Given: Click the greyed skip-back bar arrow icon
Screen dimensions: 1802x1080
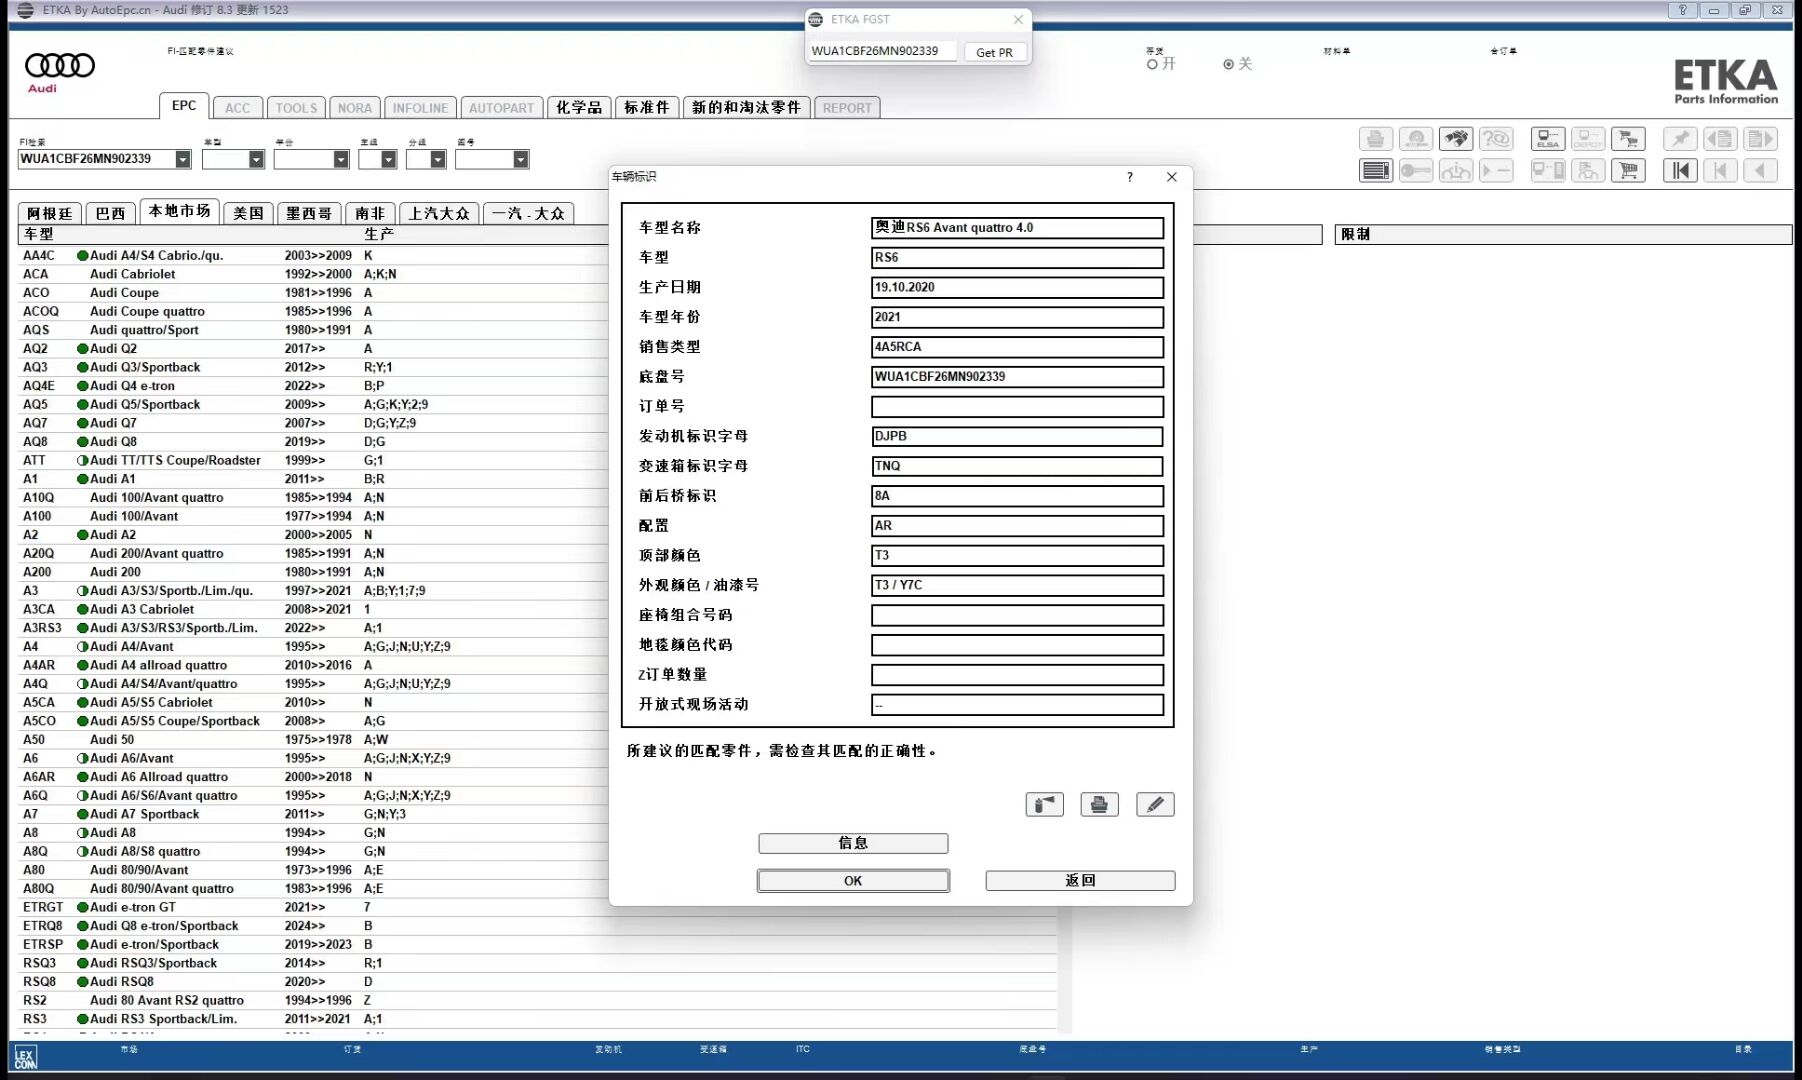Looking at the screenshot, I should (x=1720, y=170).
